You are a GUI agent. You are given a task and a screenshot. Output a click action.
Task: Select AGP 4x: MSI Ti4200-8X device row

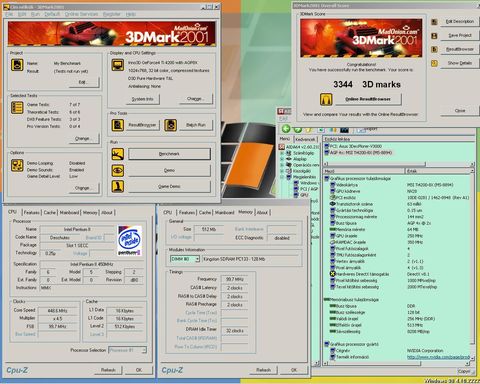(358, 153)
